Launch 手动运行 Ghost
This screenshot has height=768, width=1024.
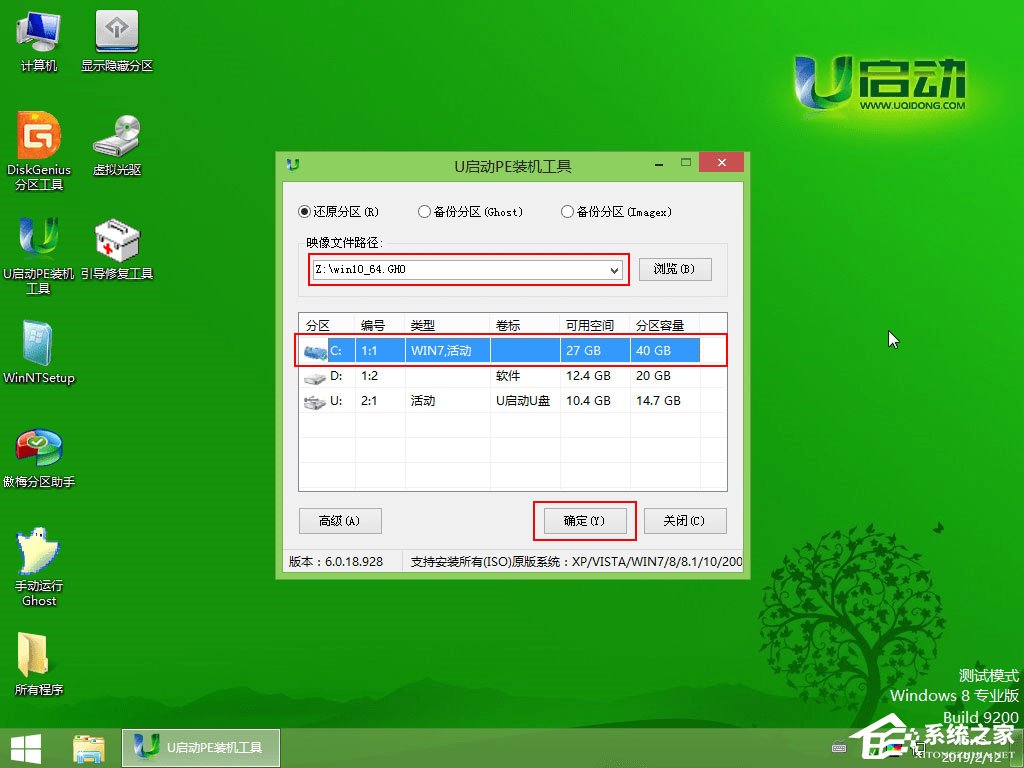tap(38, 562)
